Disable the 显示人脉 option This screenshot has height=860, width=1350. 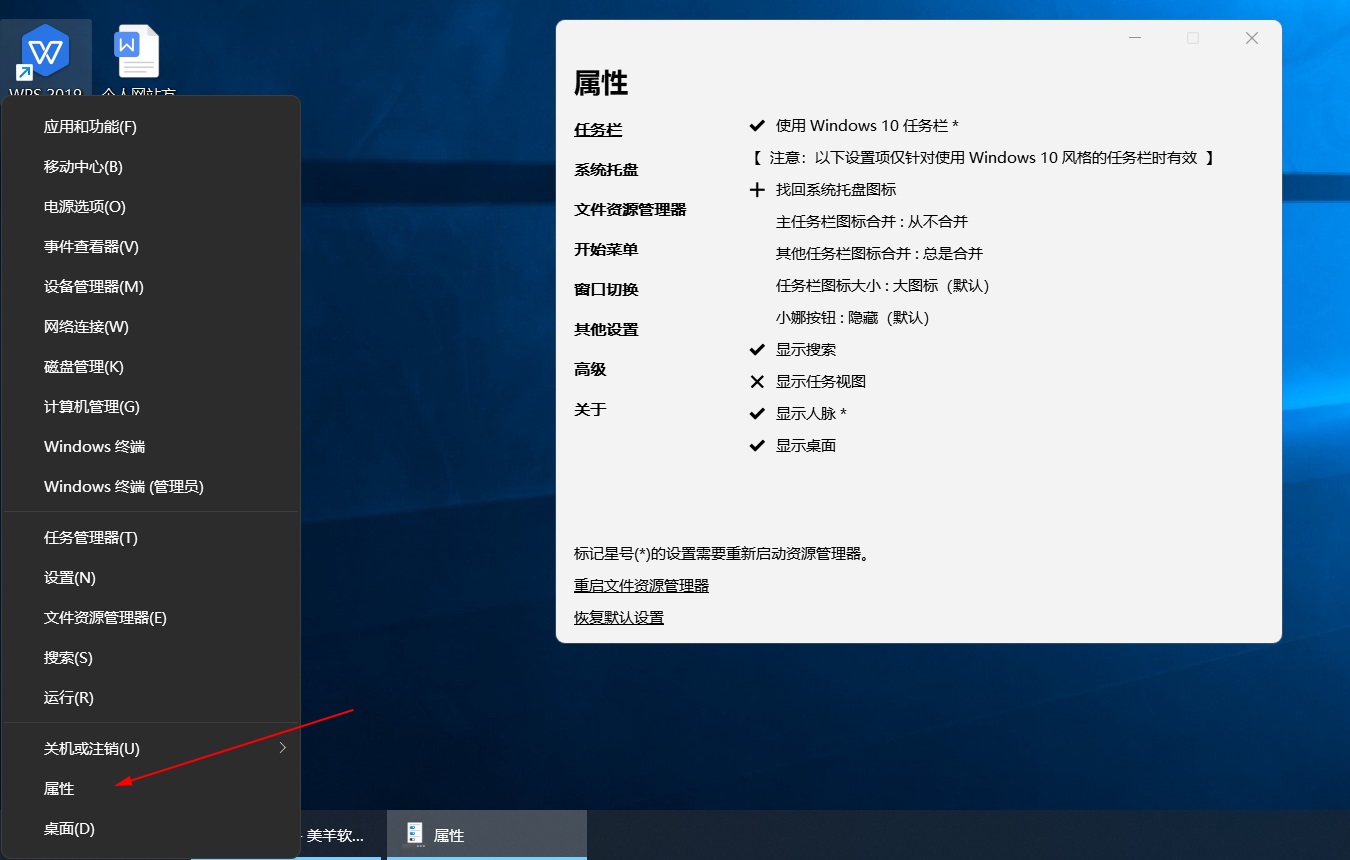click(x=757, y=413)
